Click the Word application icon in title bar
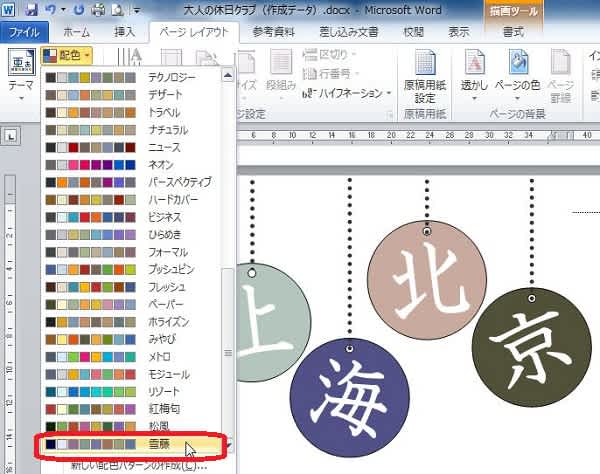Screen dimensions: 600x474 (x=9, y=9)
